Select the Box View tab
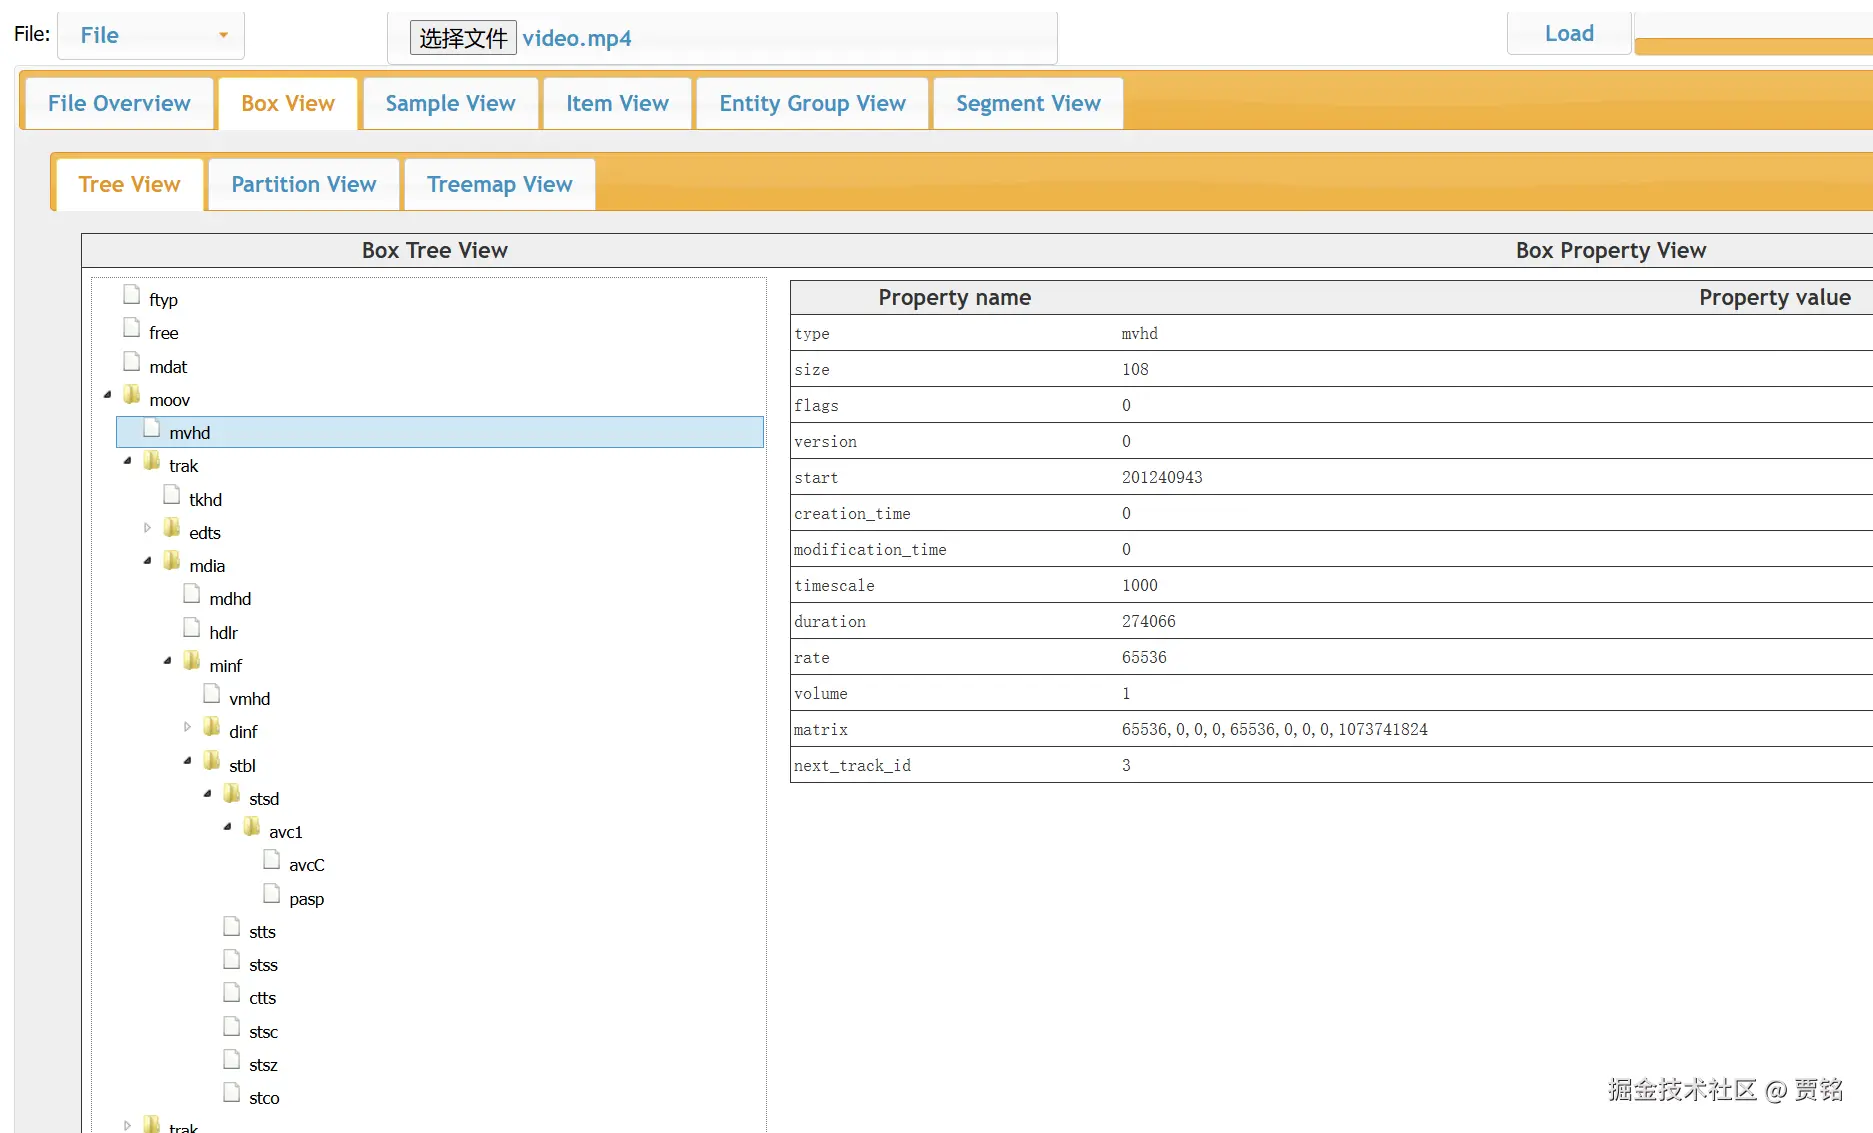The image size is (1873, 1133). coord(288,103)
